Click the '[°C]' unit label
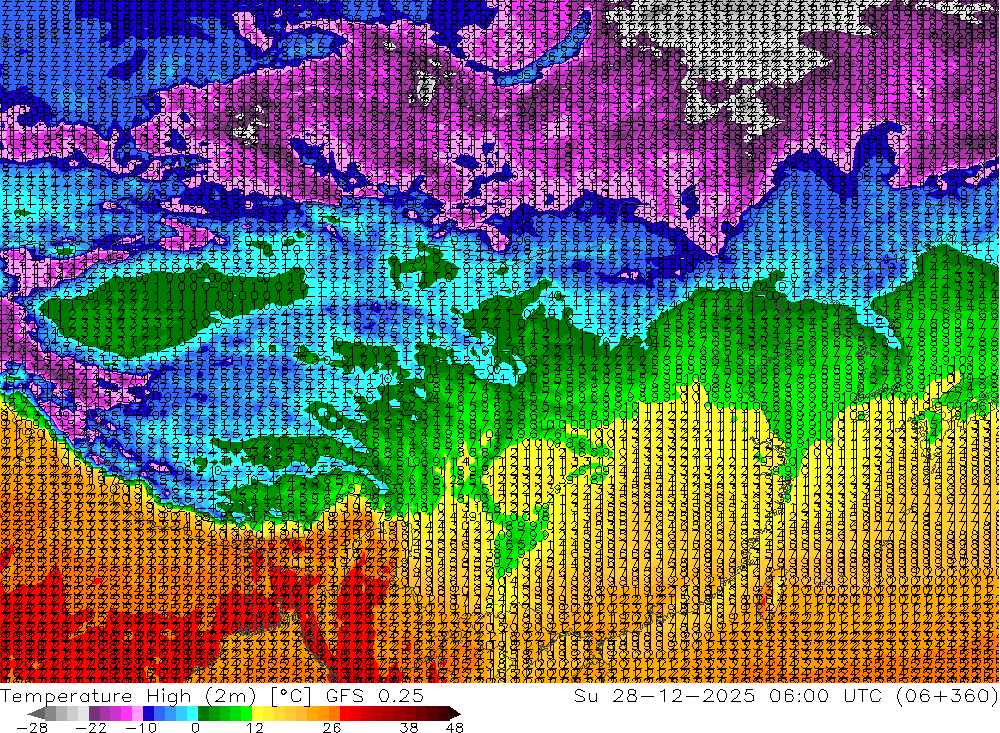 (x=291, y=696)
